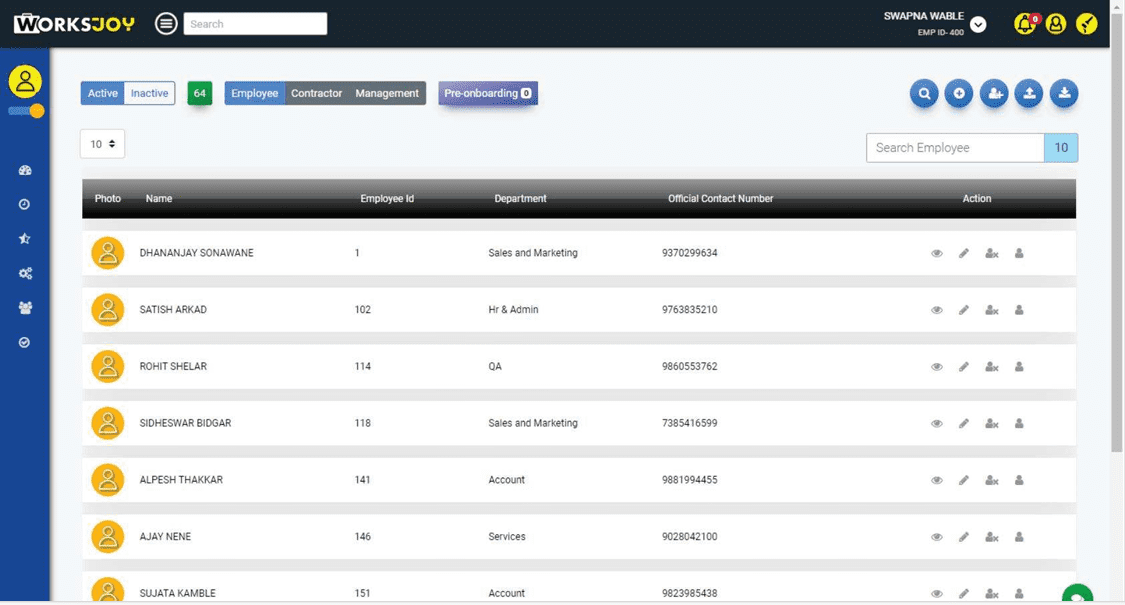The width and height of the screenshot is (1125, 605).
Task: Open the notifications bell icon
Action: point(1025,23)
